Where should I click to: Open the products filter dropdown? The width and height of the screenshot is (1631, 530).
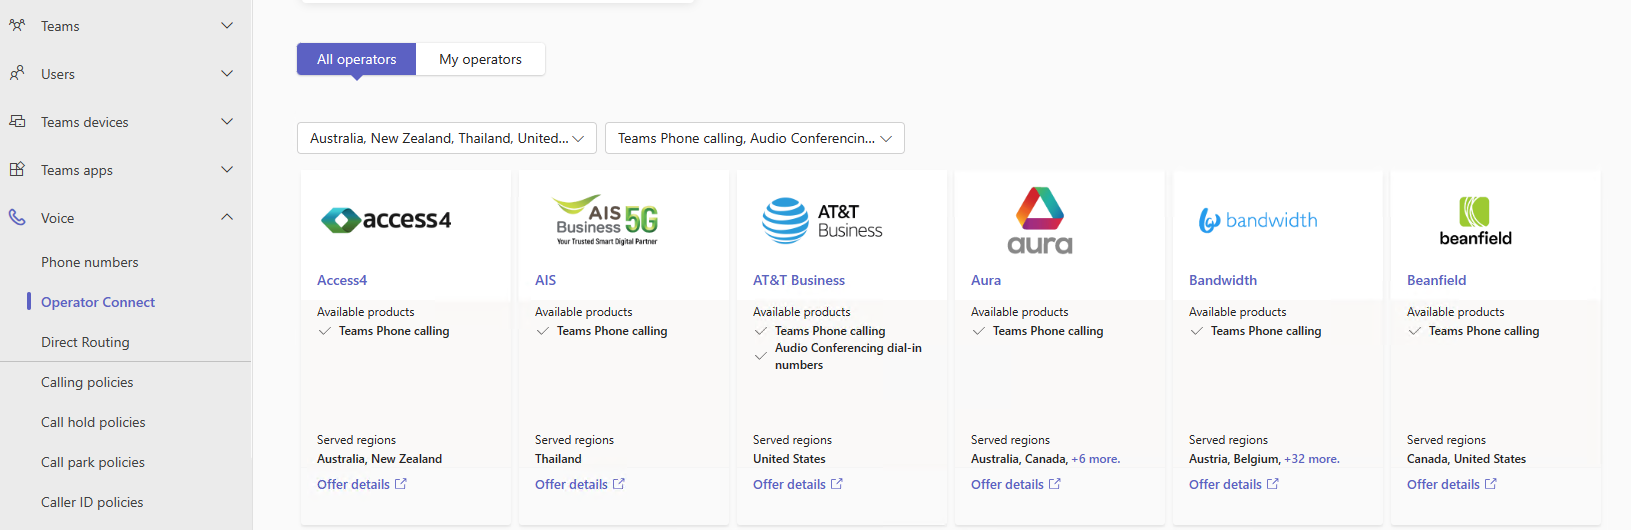pyautogui.click(x=755, y=138)
